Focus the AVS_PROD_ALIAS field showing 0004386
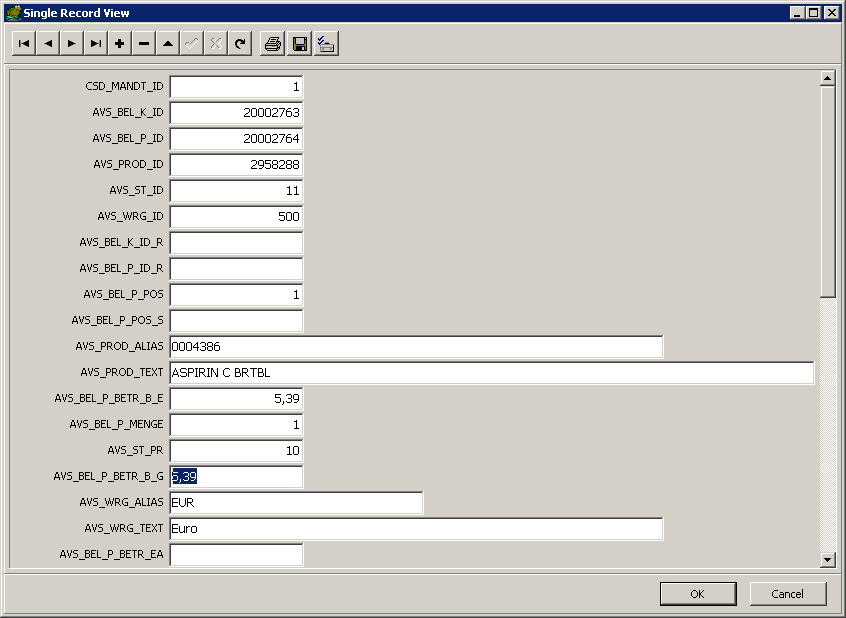 tap(416, 347)
